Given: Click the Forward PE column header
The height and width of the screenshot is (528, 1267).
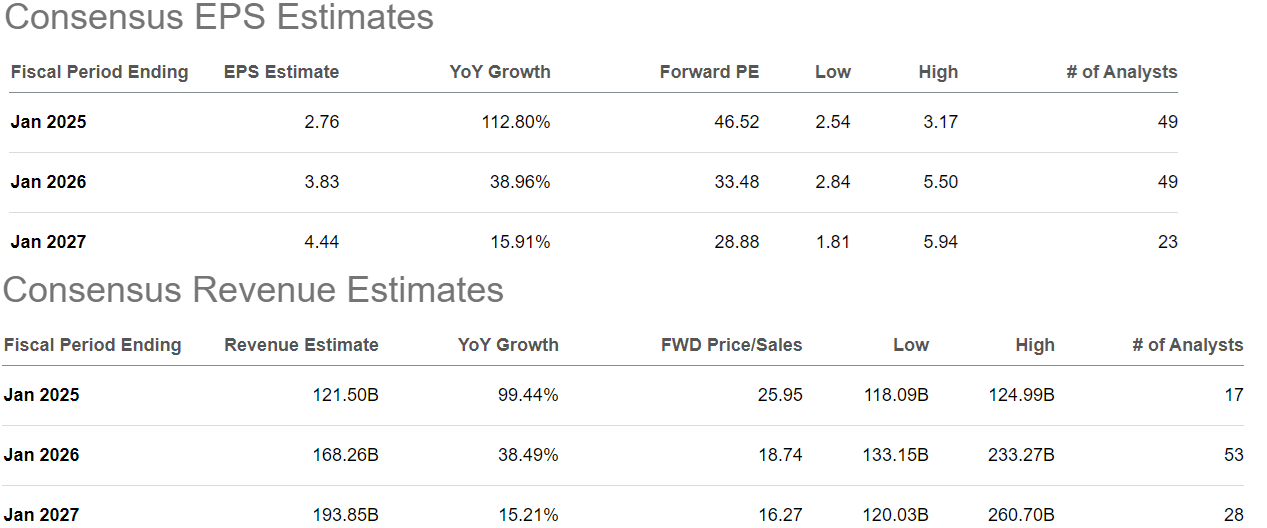Looking at the screenshot, I should (x=709, y=72).
